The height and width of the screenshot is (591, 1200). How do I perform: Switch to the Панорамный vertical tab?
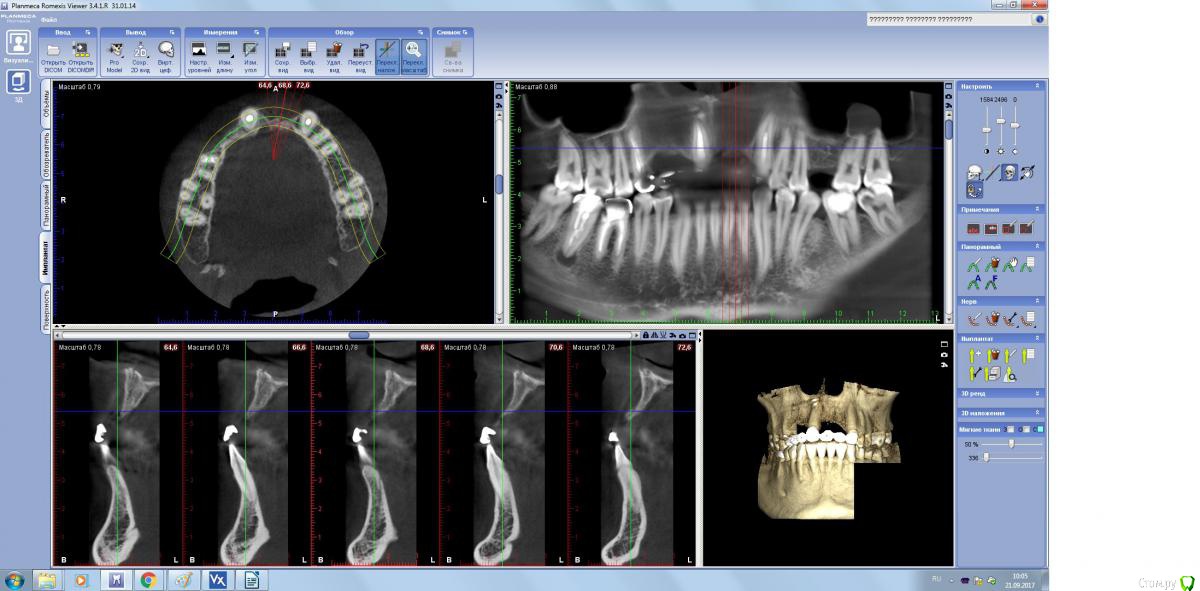point(46,204)
